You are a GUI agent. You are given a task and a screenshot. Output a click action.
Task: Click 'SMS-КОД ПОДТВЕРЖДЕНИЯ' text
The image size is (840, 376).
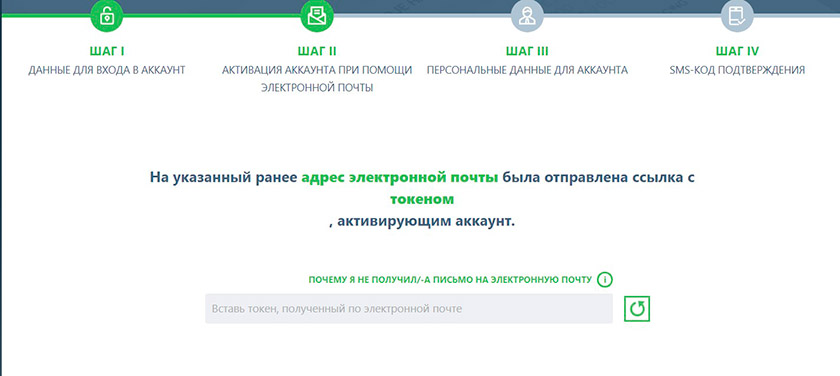pyautogui.click(x=737, y=70)
